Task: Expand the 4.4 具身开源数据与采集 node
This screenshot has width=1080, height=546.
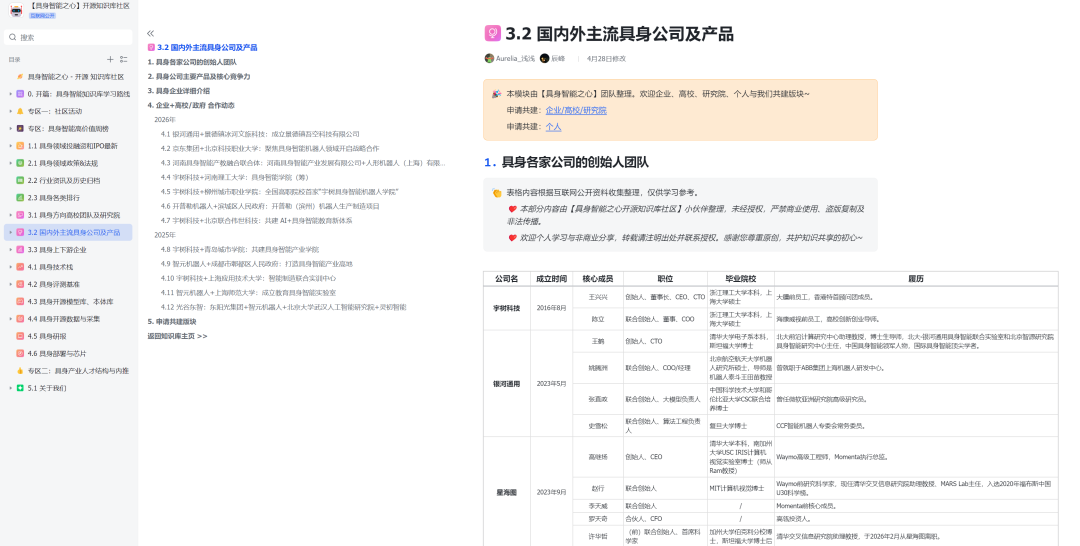Action: [x=10, y=319]
